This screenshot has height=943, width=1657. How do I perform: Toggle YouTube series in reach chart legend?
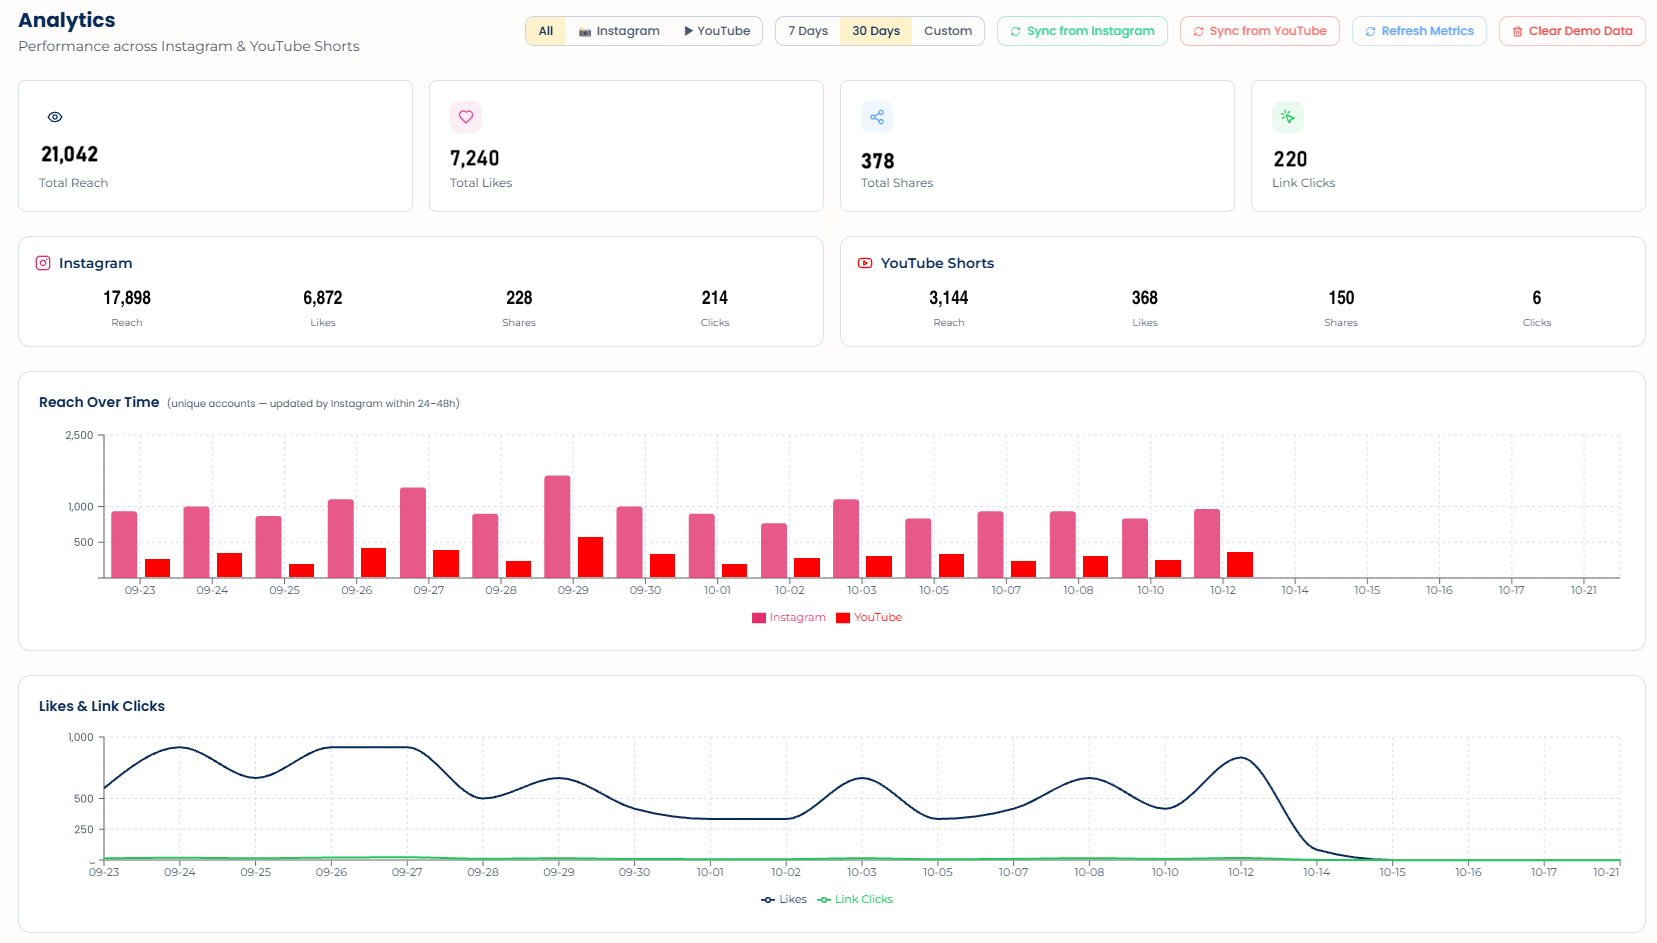(869, 618)
